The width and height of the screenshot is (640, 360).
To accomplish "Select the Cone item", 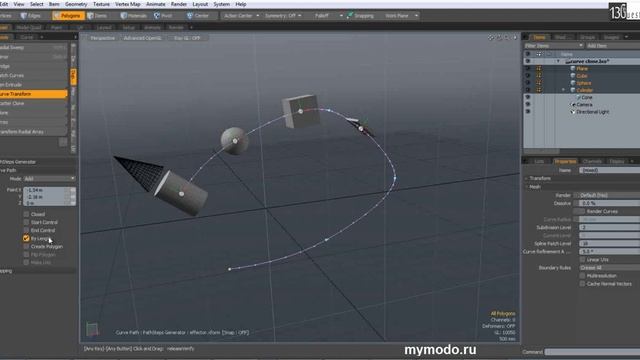I will pyautogui.click(x=587, y=98).
